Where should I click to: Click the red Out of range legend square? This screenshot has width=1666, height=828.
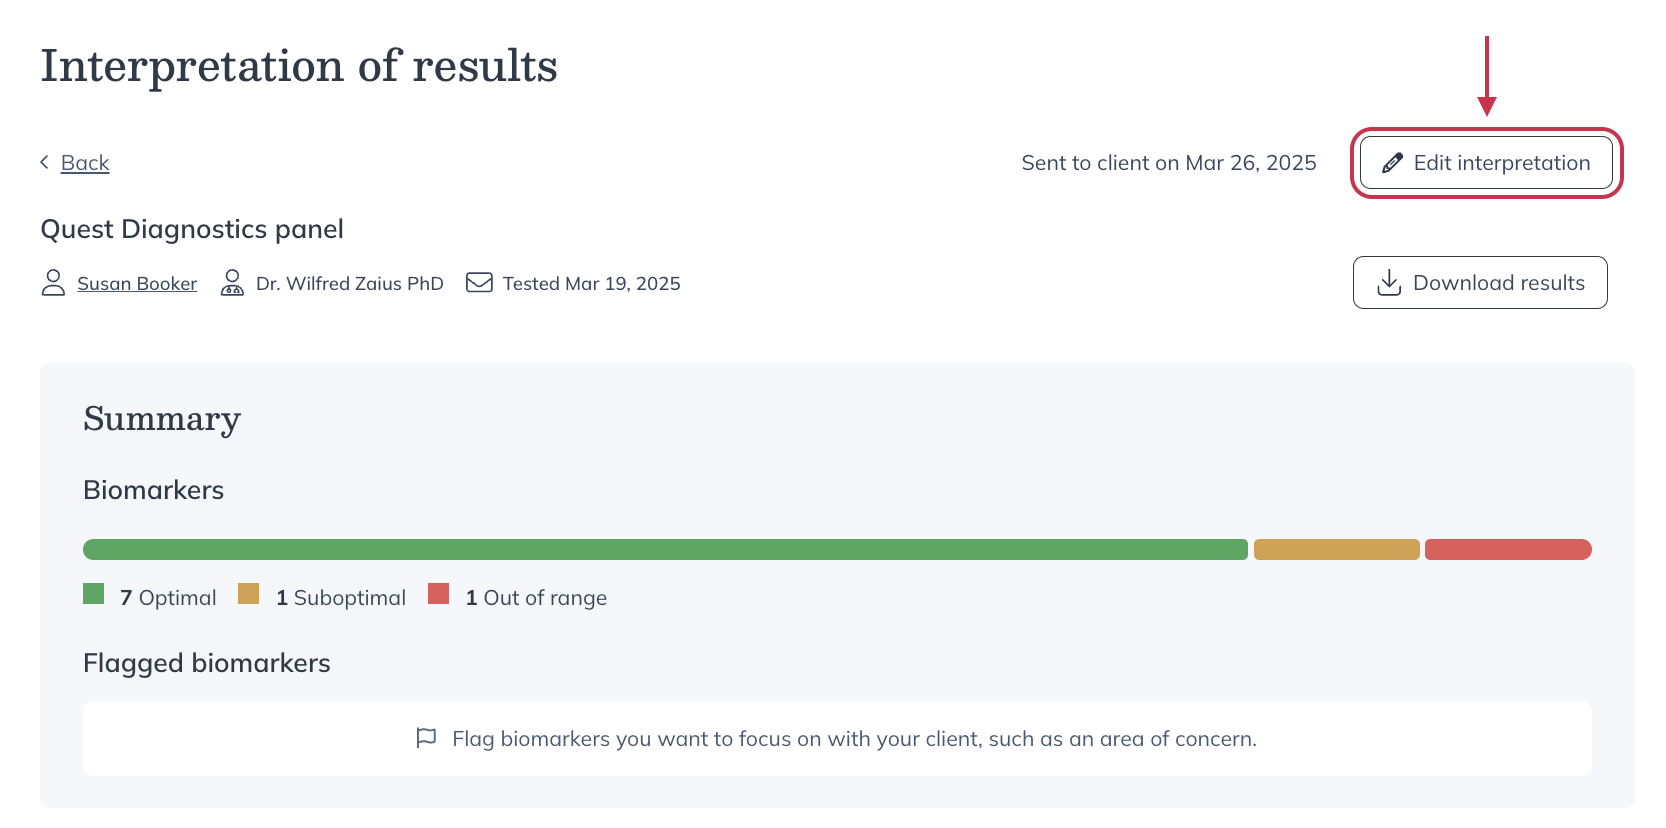pyautogui.click(x=438, y=594)
